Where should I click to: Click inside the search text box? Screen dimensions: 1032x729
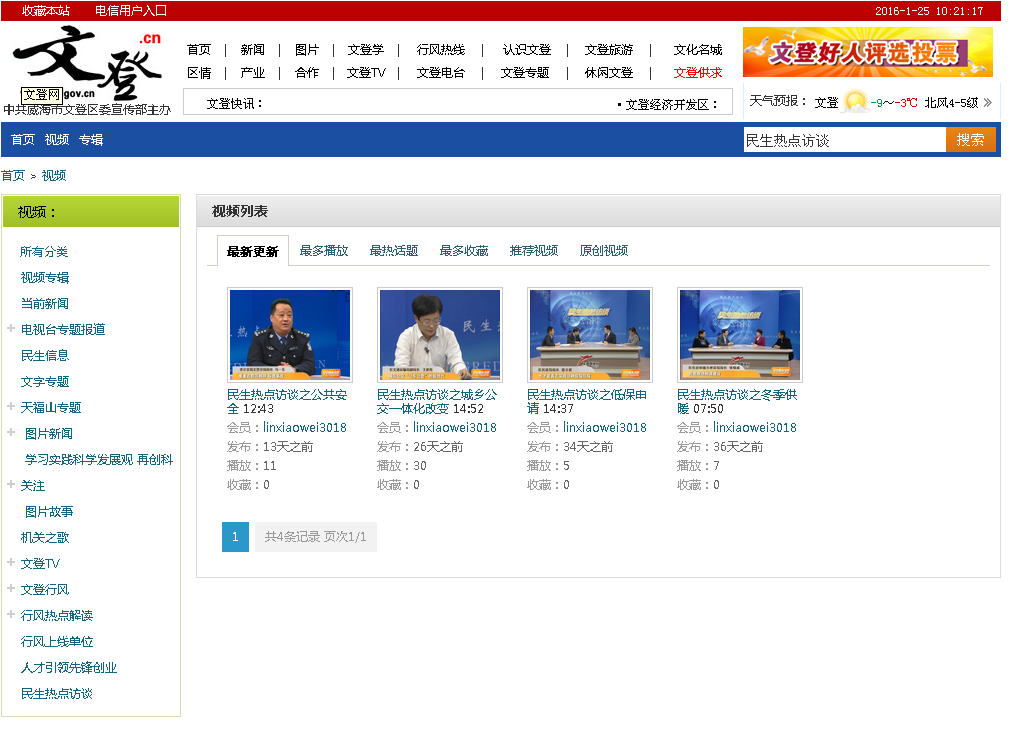click(x=843, y=140)
